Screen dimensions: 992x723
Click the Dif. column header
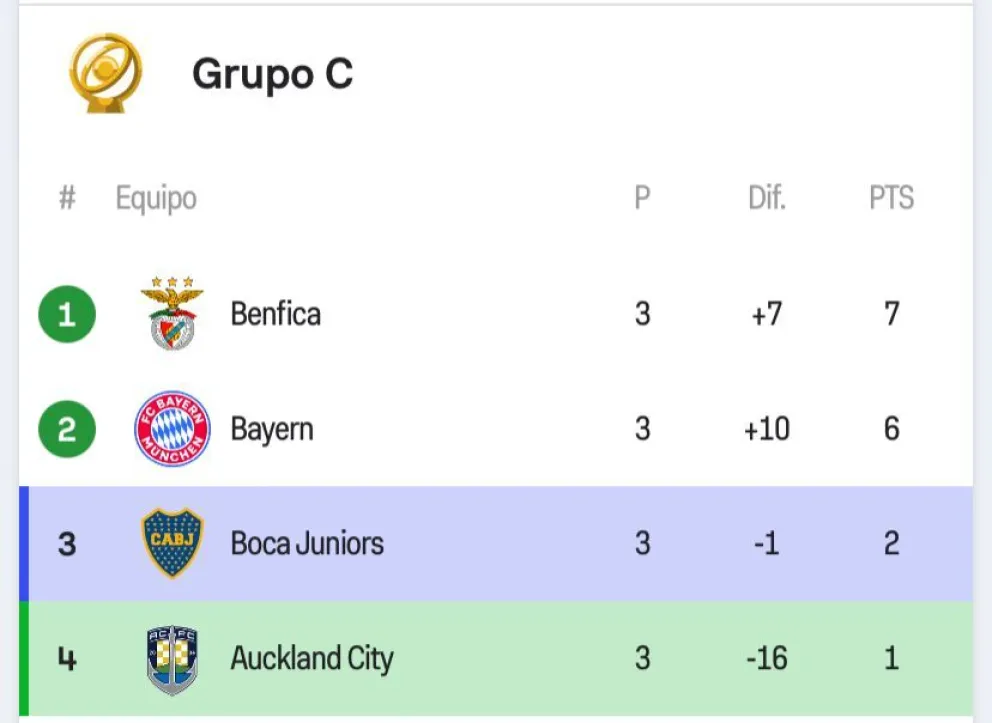tap(767, 198)
